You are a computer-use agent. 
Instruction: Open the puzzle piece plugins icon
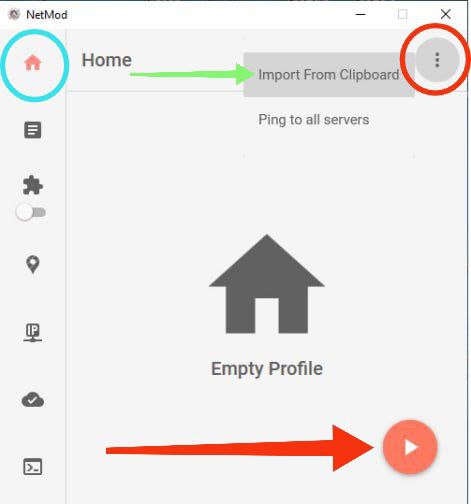[33, 185]
